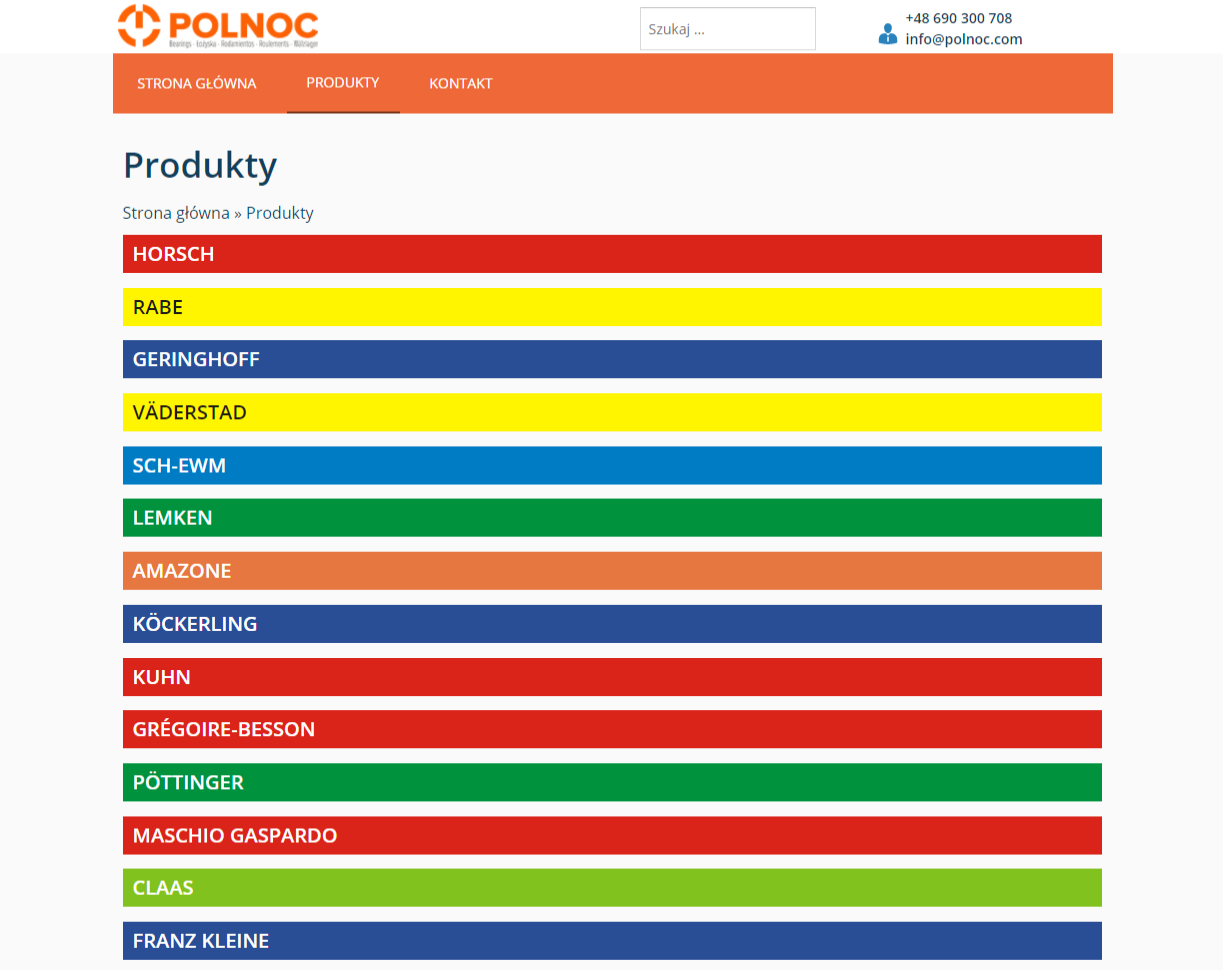
Task: Open the Strona Główna menu item
Action: [x=197, y=83]
